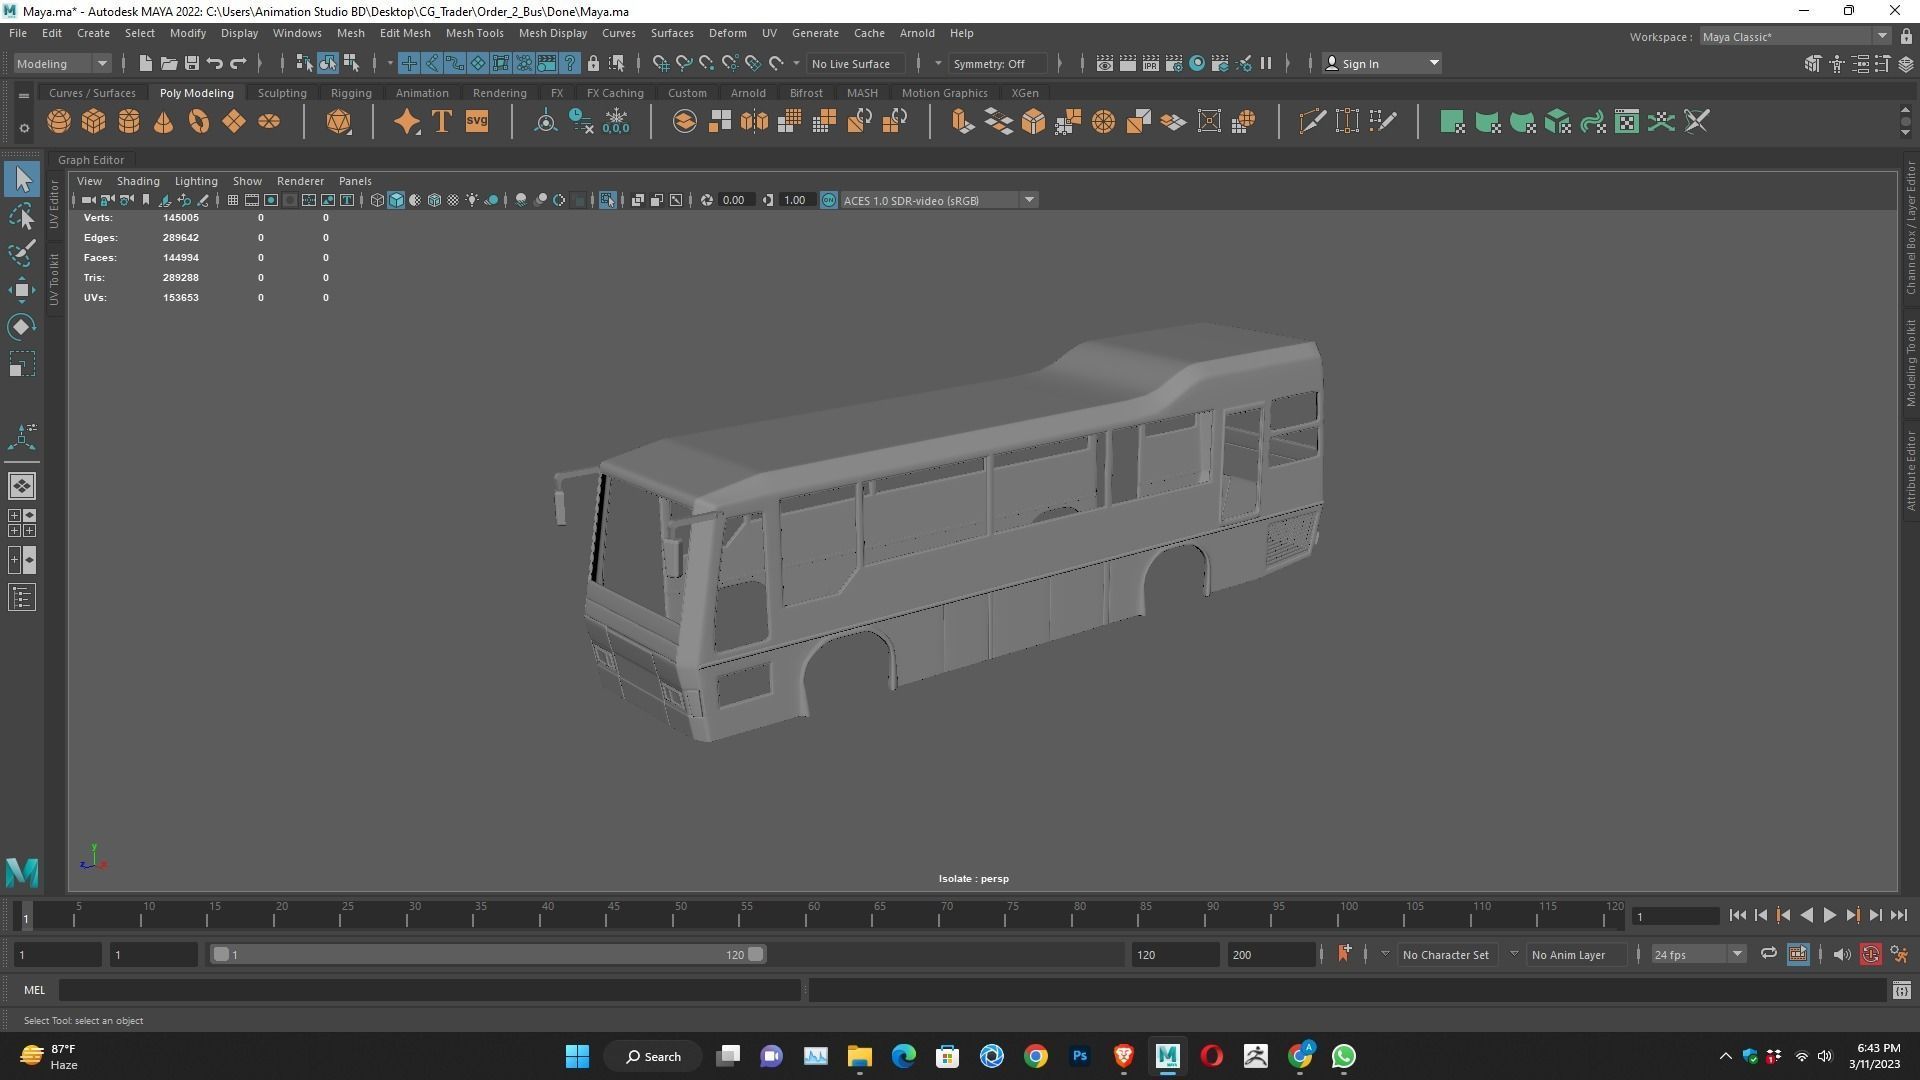Toggle sound mute speaker icon
The height and width of the screenshot is (1080, 1920).
[x=1841, y=954]
